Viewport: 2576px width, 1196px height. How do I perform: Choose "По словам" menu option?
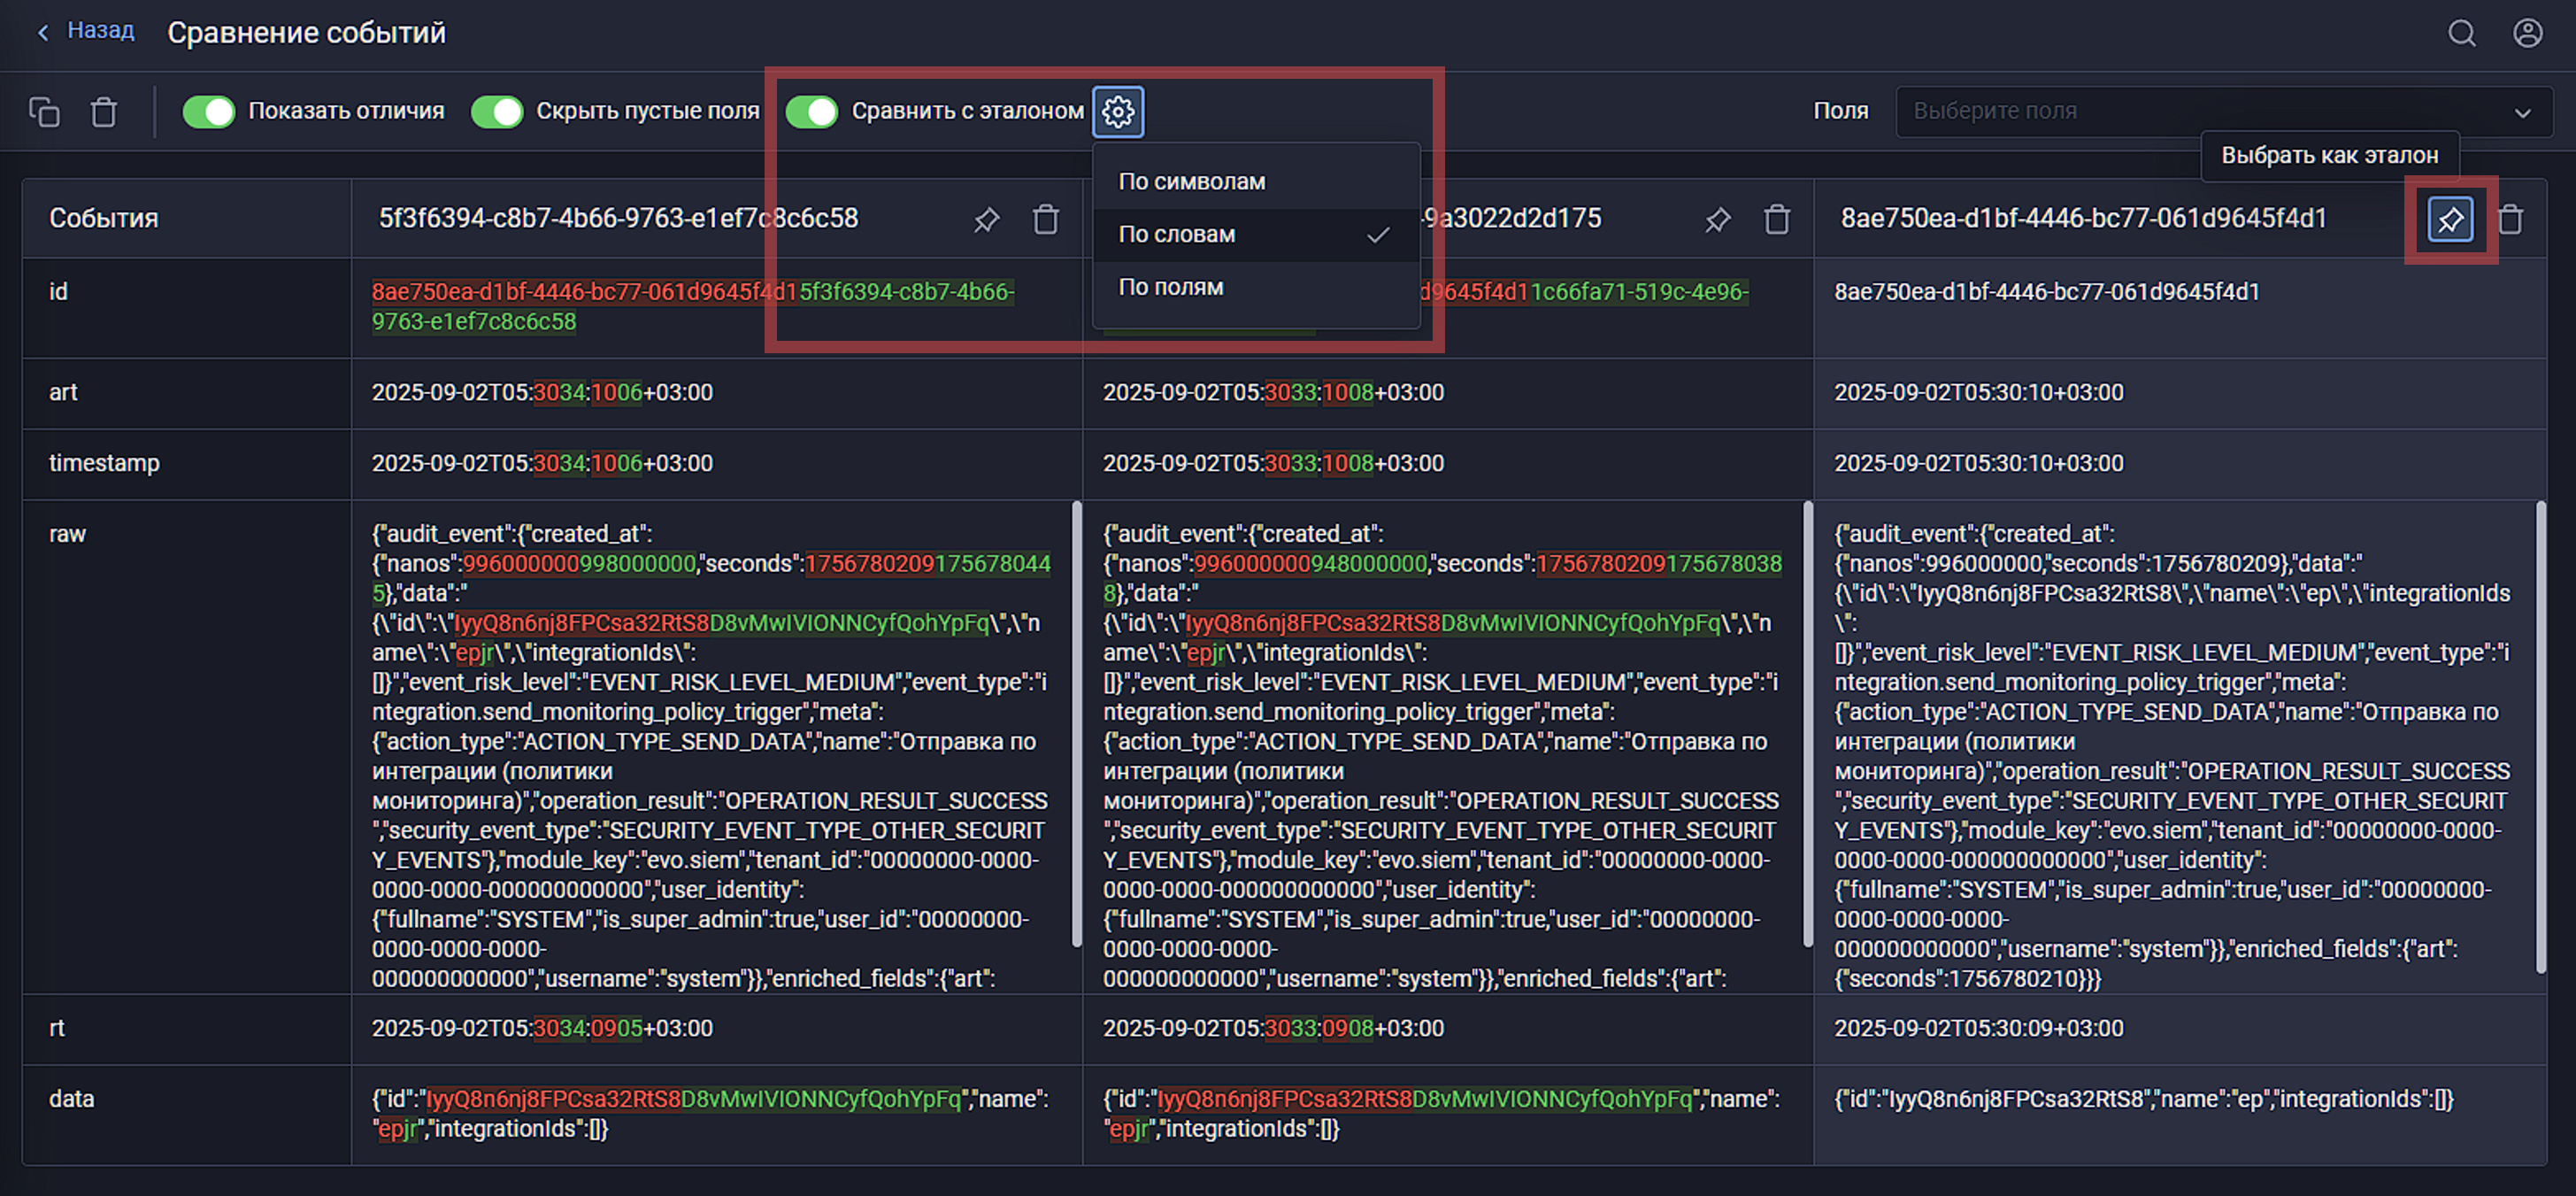click(1177, 234)
